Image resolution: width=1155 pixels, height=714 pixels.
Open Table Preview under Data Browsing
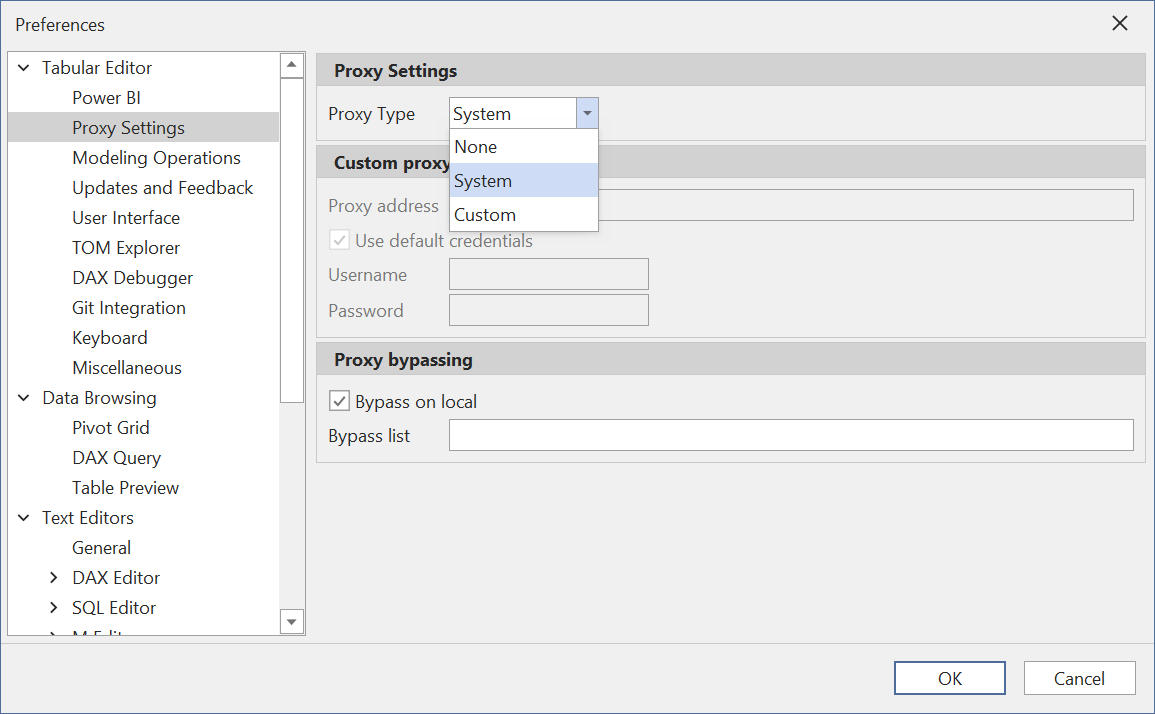pos(125,487)
